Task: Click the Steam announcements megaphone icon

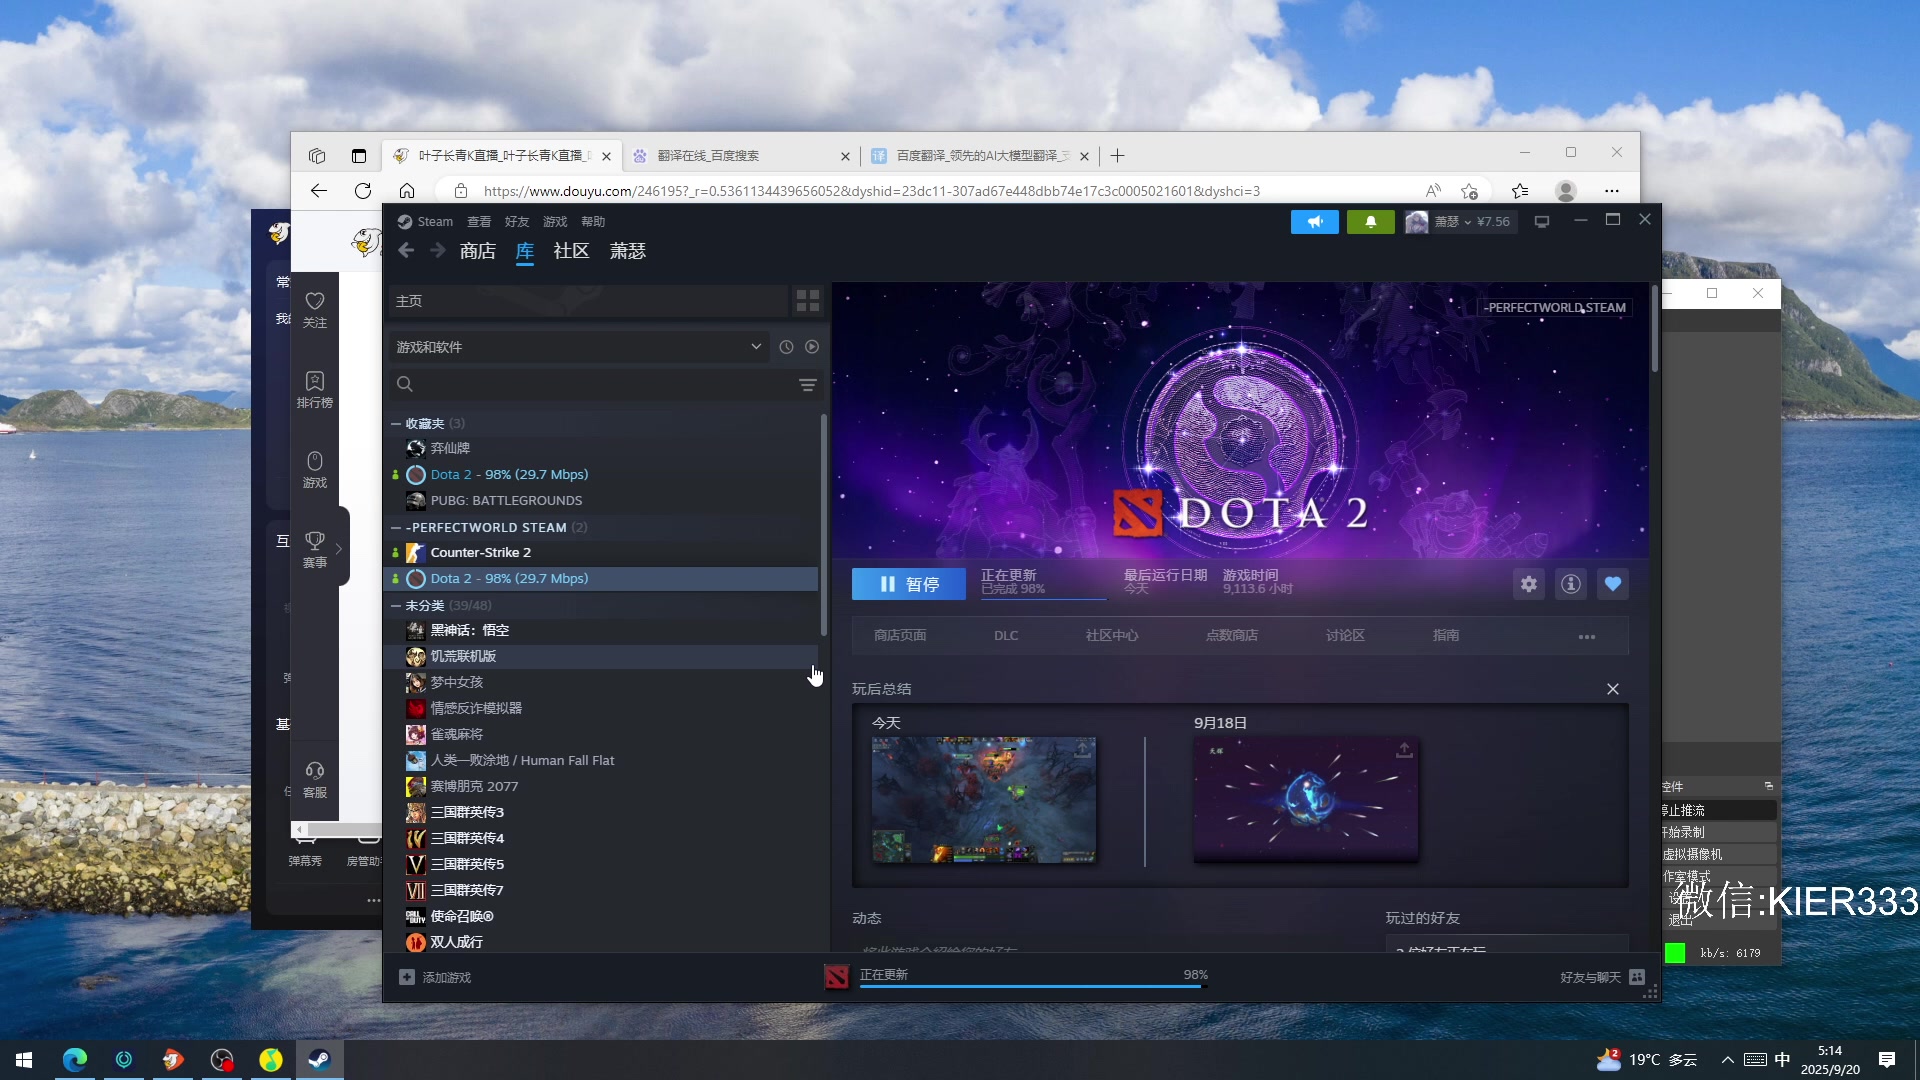Action: point(1314,222)
